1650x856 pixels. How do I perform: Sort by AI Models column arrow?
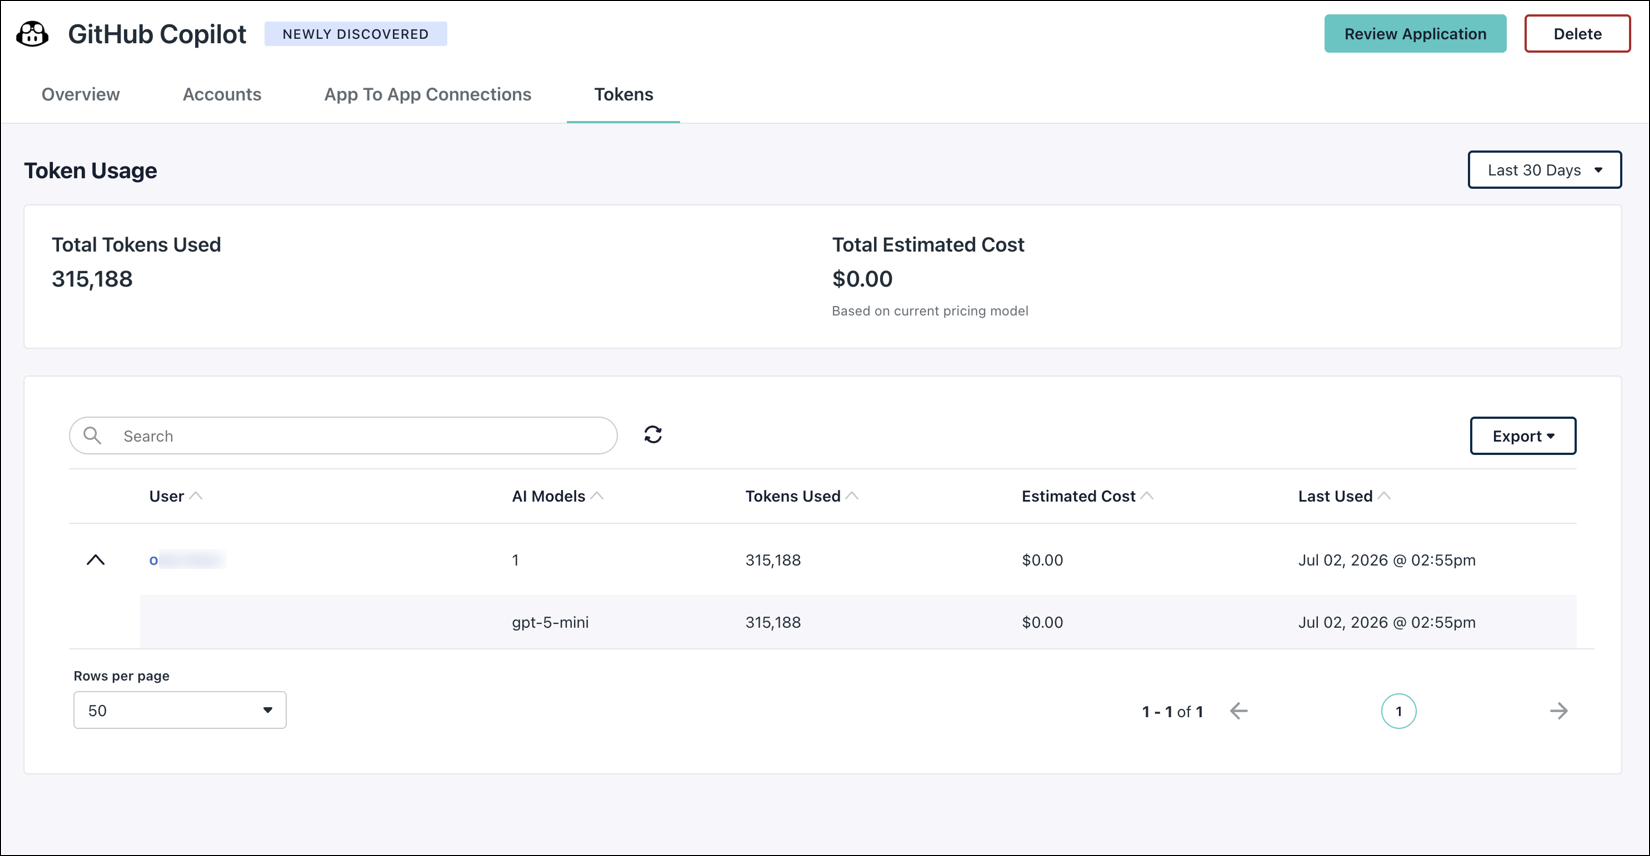click(x=597, y=496)
